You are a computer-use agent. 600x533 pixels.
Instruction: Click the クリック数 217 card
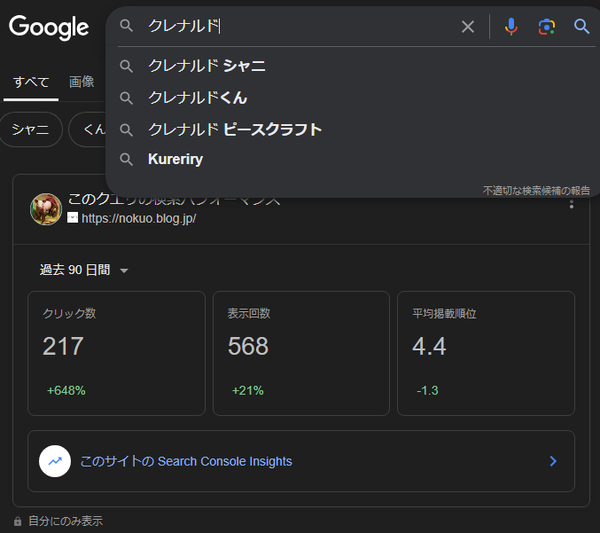(116, 353)
